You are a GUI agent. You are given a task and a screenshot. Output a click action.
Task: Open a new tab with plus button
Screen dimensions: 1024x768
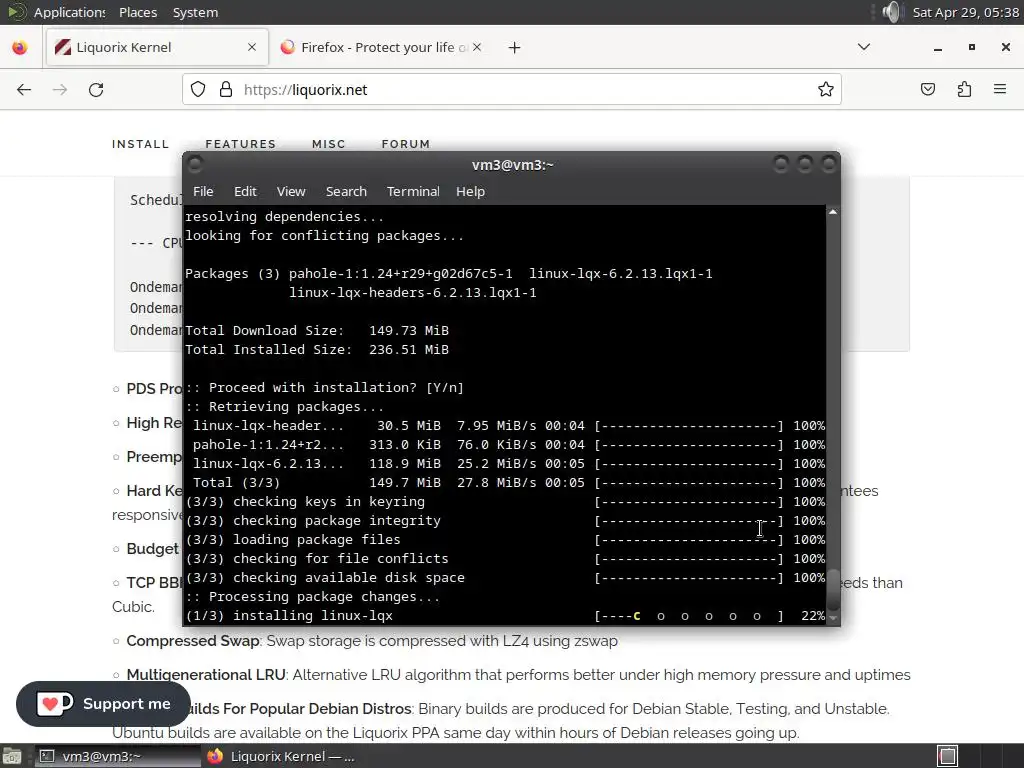pyautogui.click(x=515, y=48)
